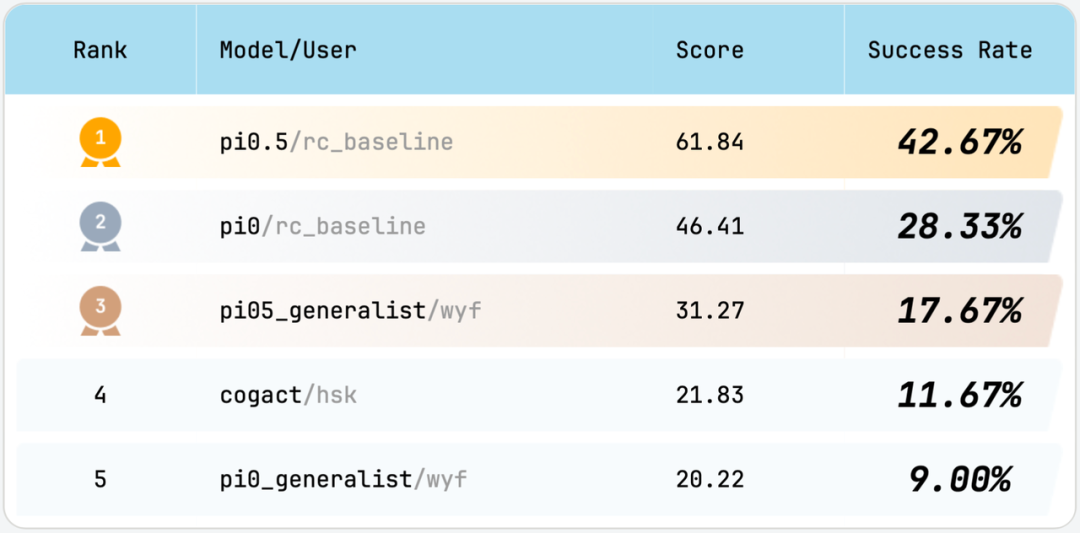Viewport: 1080px width, 533px height.
Task: Click the silver second-place medal icon
Action: tap(100, 226)
